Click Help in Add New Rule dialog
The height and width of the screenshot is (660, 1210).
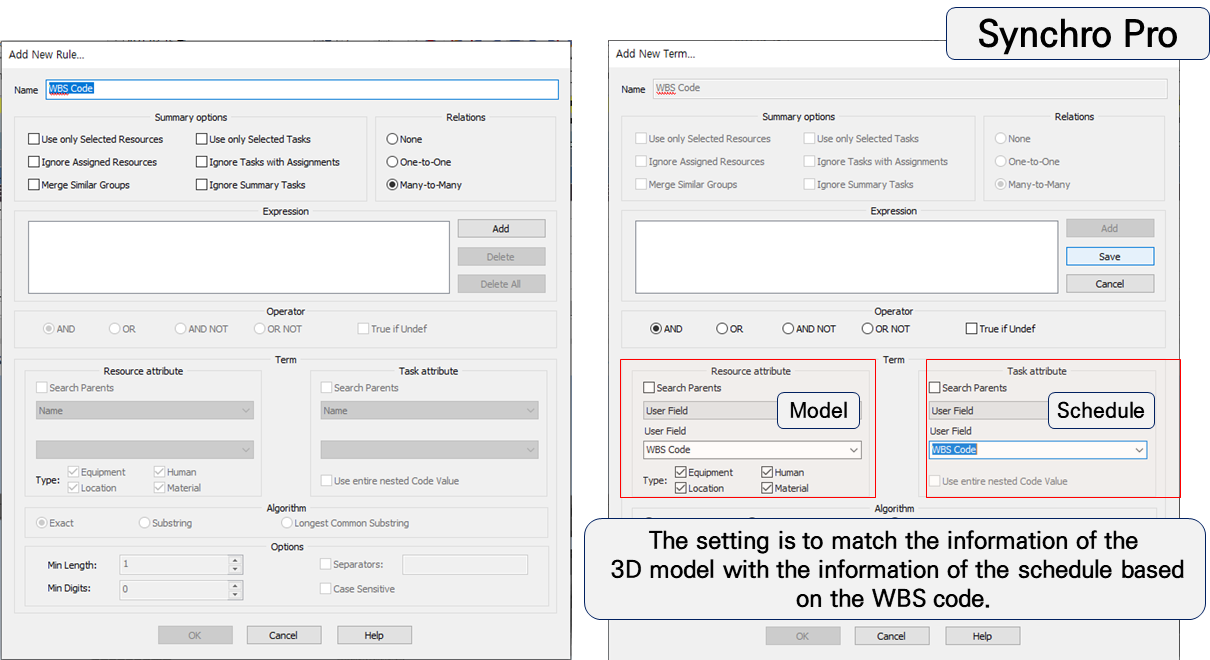[x=374, y=635]
